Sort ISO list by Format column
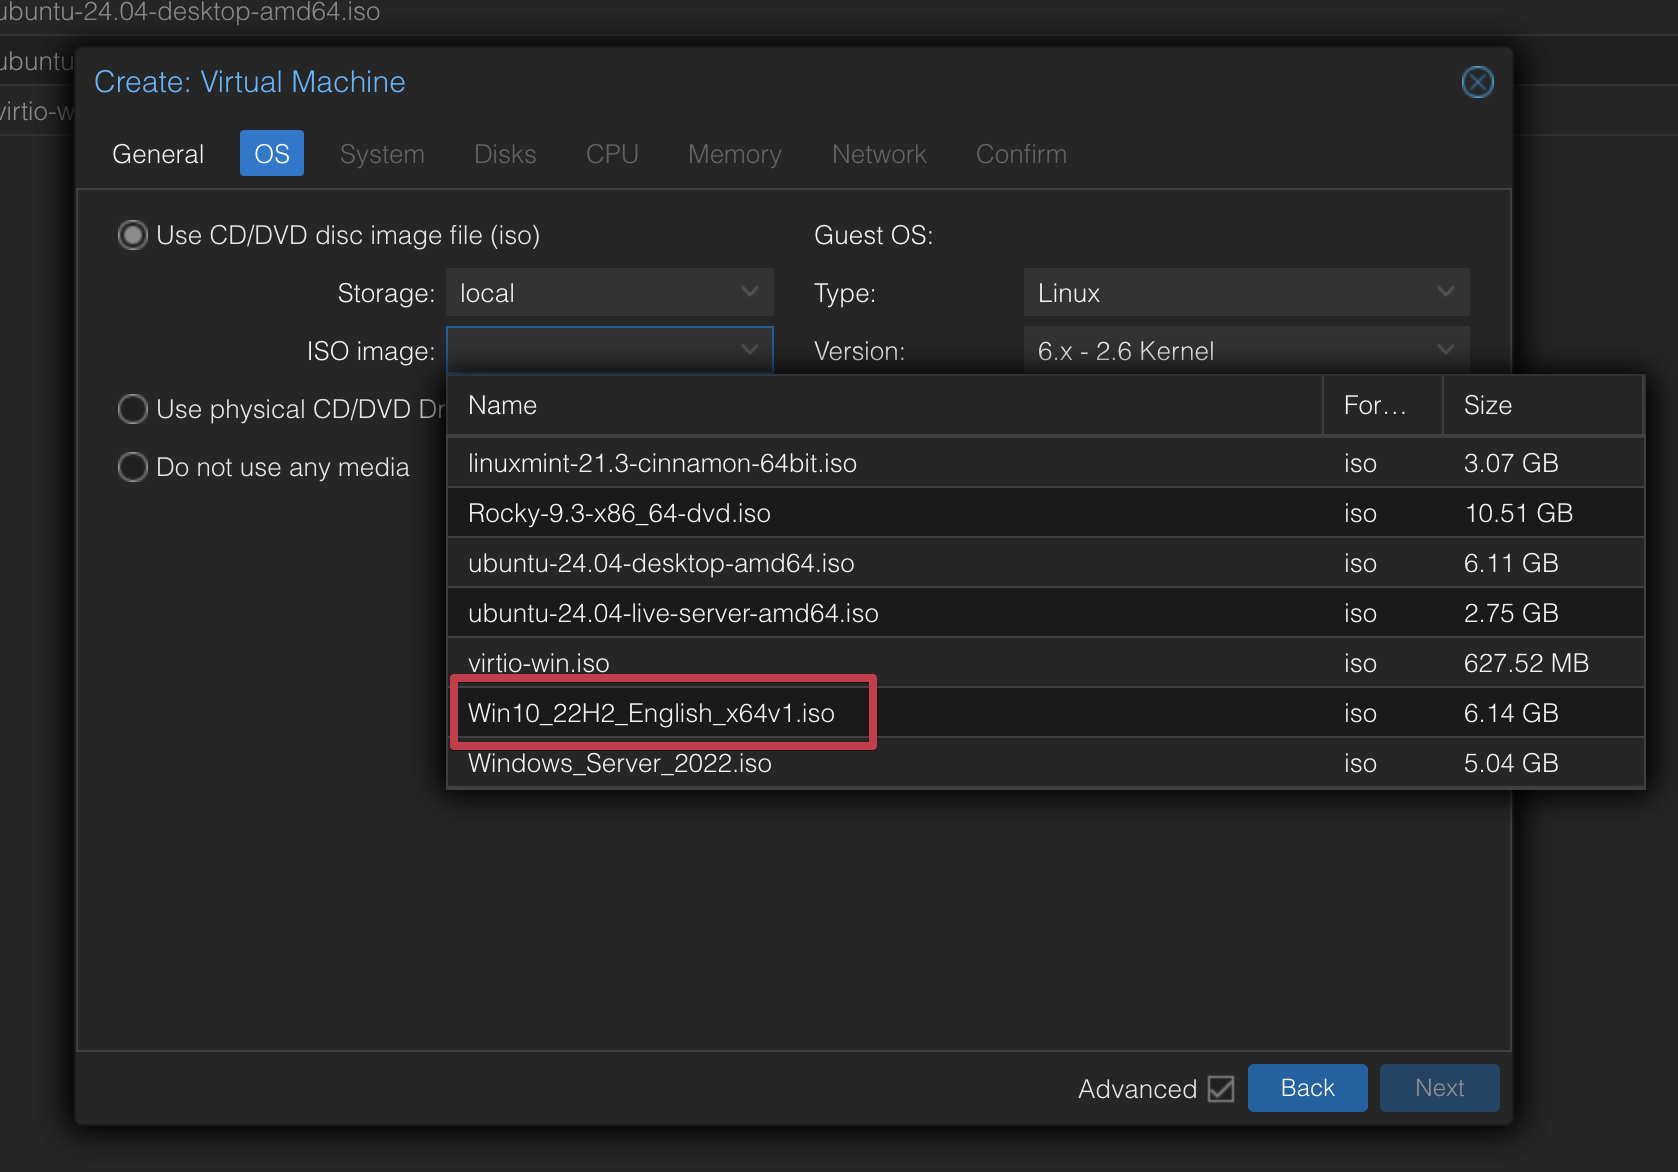The image size is (1678, 1172). tap(1383, 405)
